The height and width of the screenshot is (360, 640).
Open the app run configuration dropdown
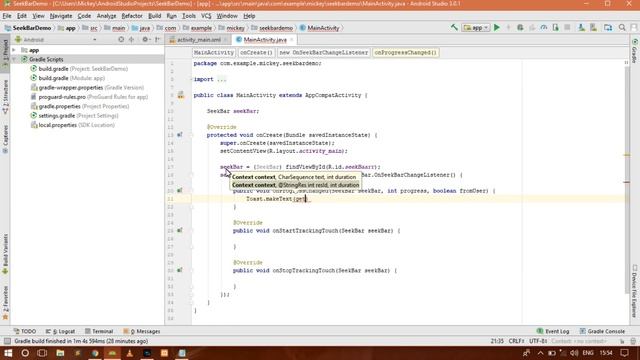(476, 28)
